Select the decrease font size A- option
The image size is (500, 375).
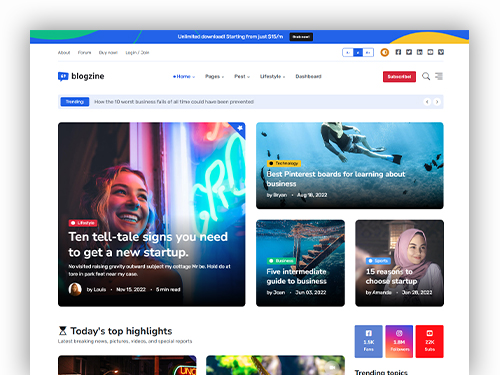(348, 52)
